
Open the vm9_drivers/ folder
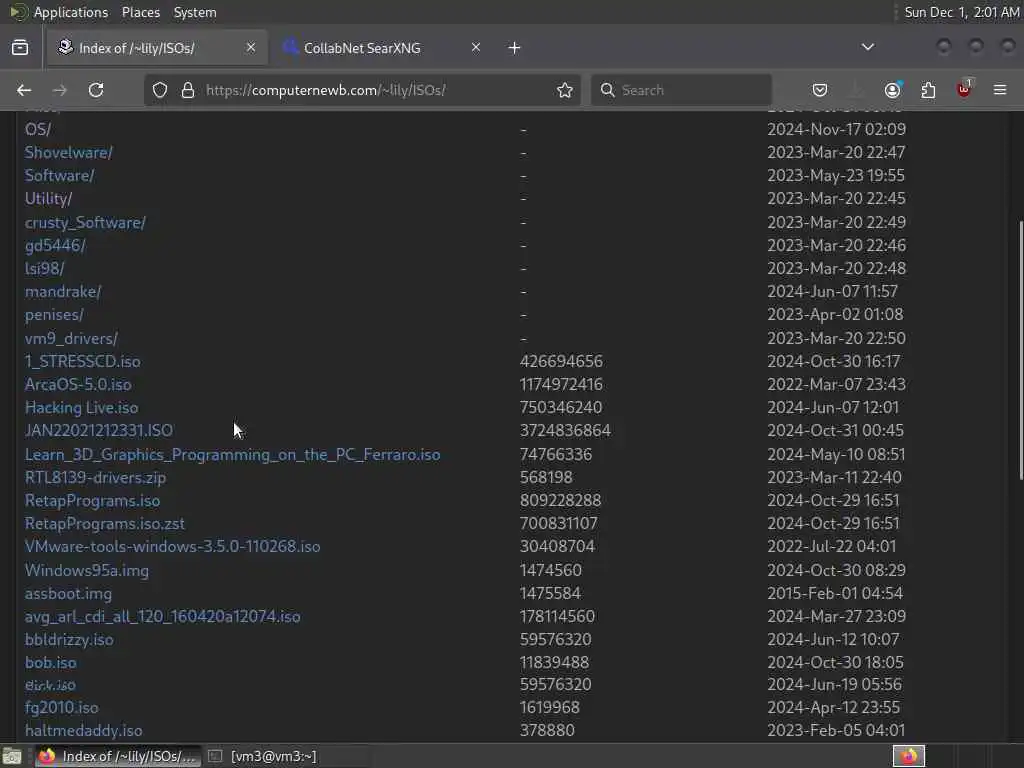pos(71,338)
